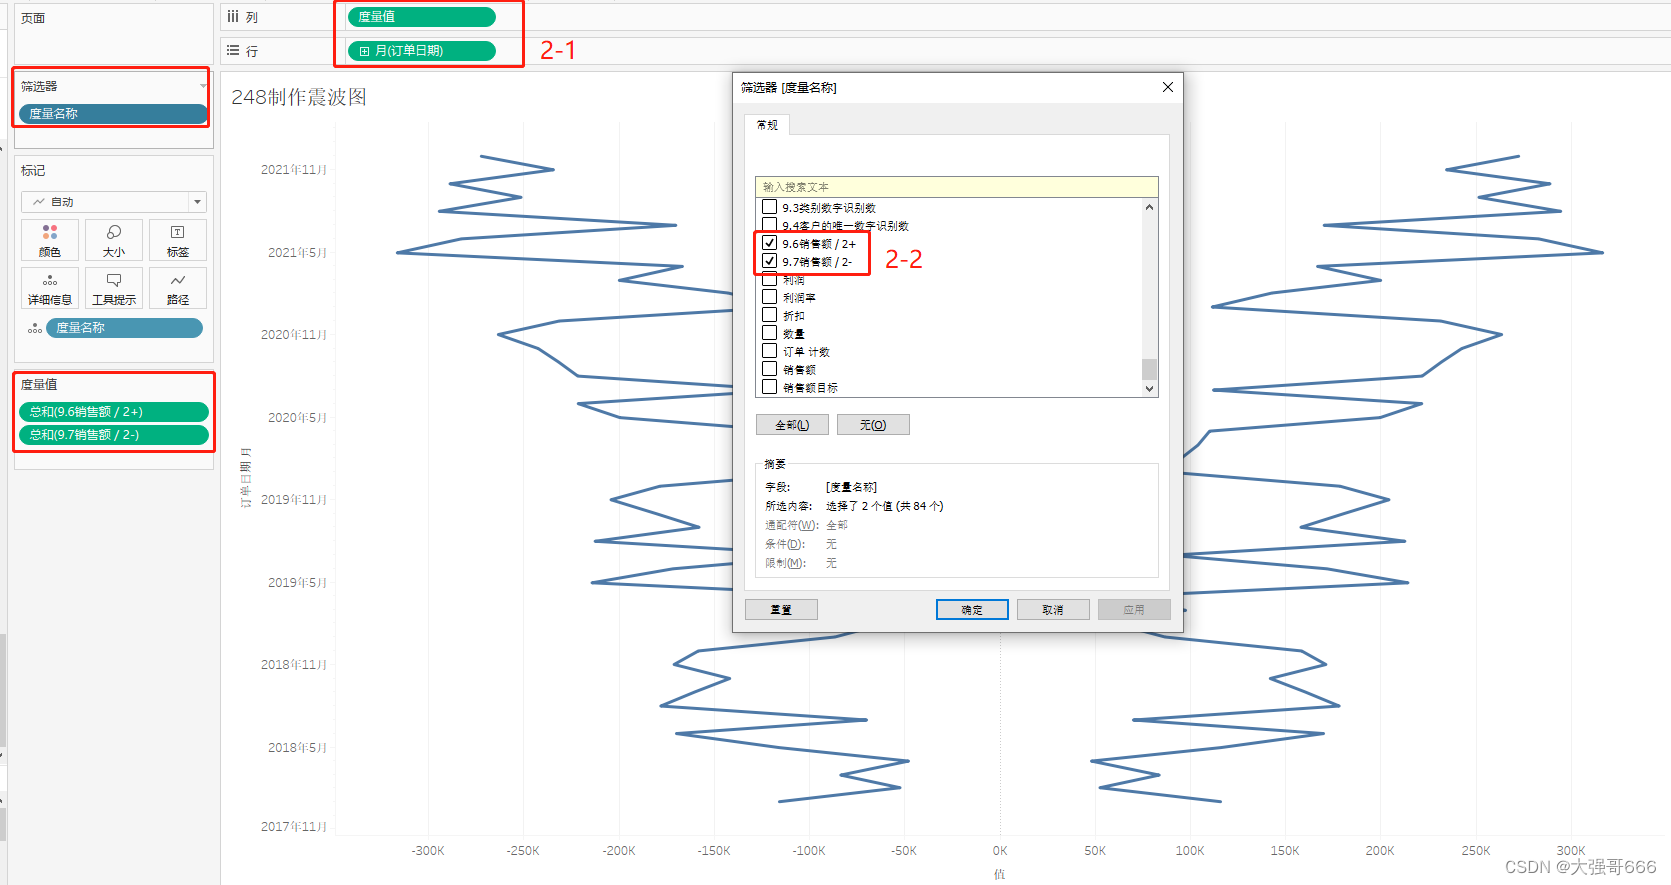Select the 度量值 pill on columns shelf
The height and width of the screenshot is (885, 1671).
coord(421,17)
